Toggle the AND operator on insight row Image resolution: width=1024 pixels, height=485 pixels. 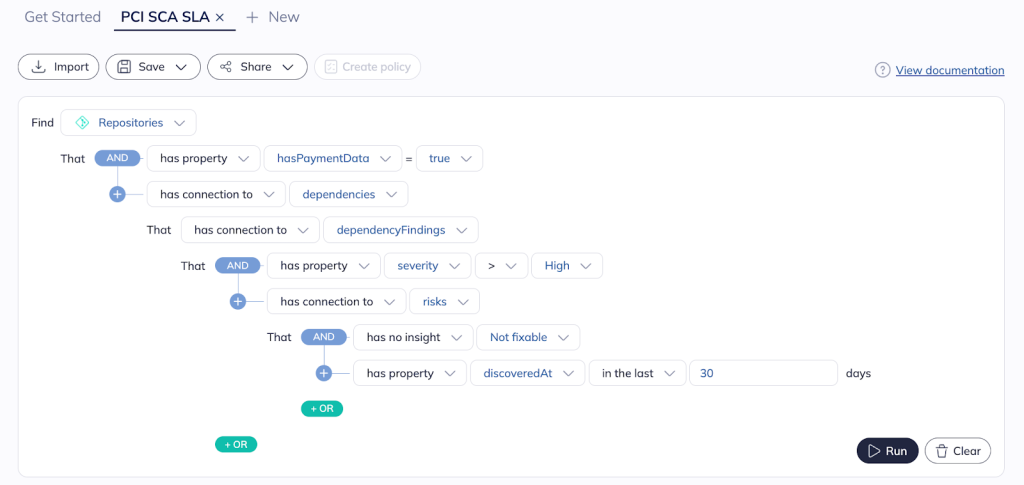[x=323, y=337]
